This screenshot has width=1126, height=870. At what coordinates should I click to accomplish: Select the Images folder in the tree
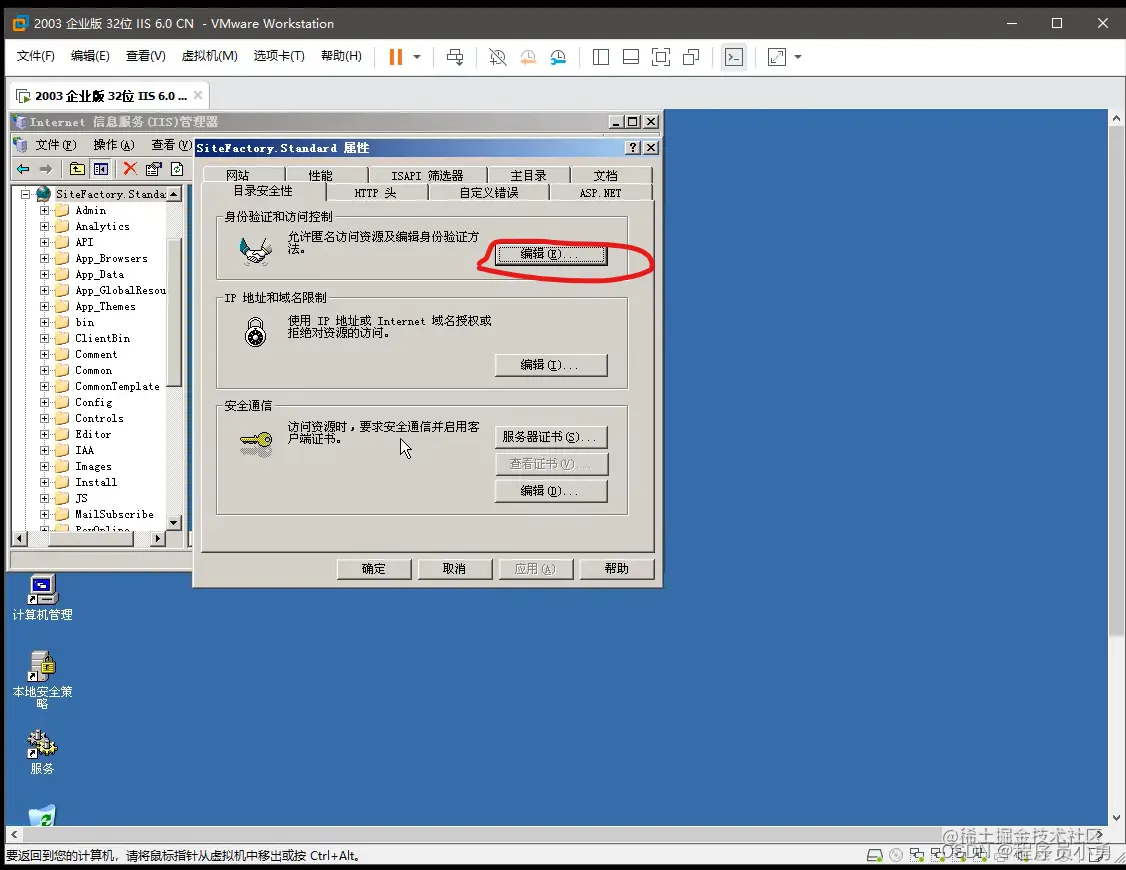click(93, 467)
